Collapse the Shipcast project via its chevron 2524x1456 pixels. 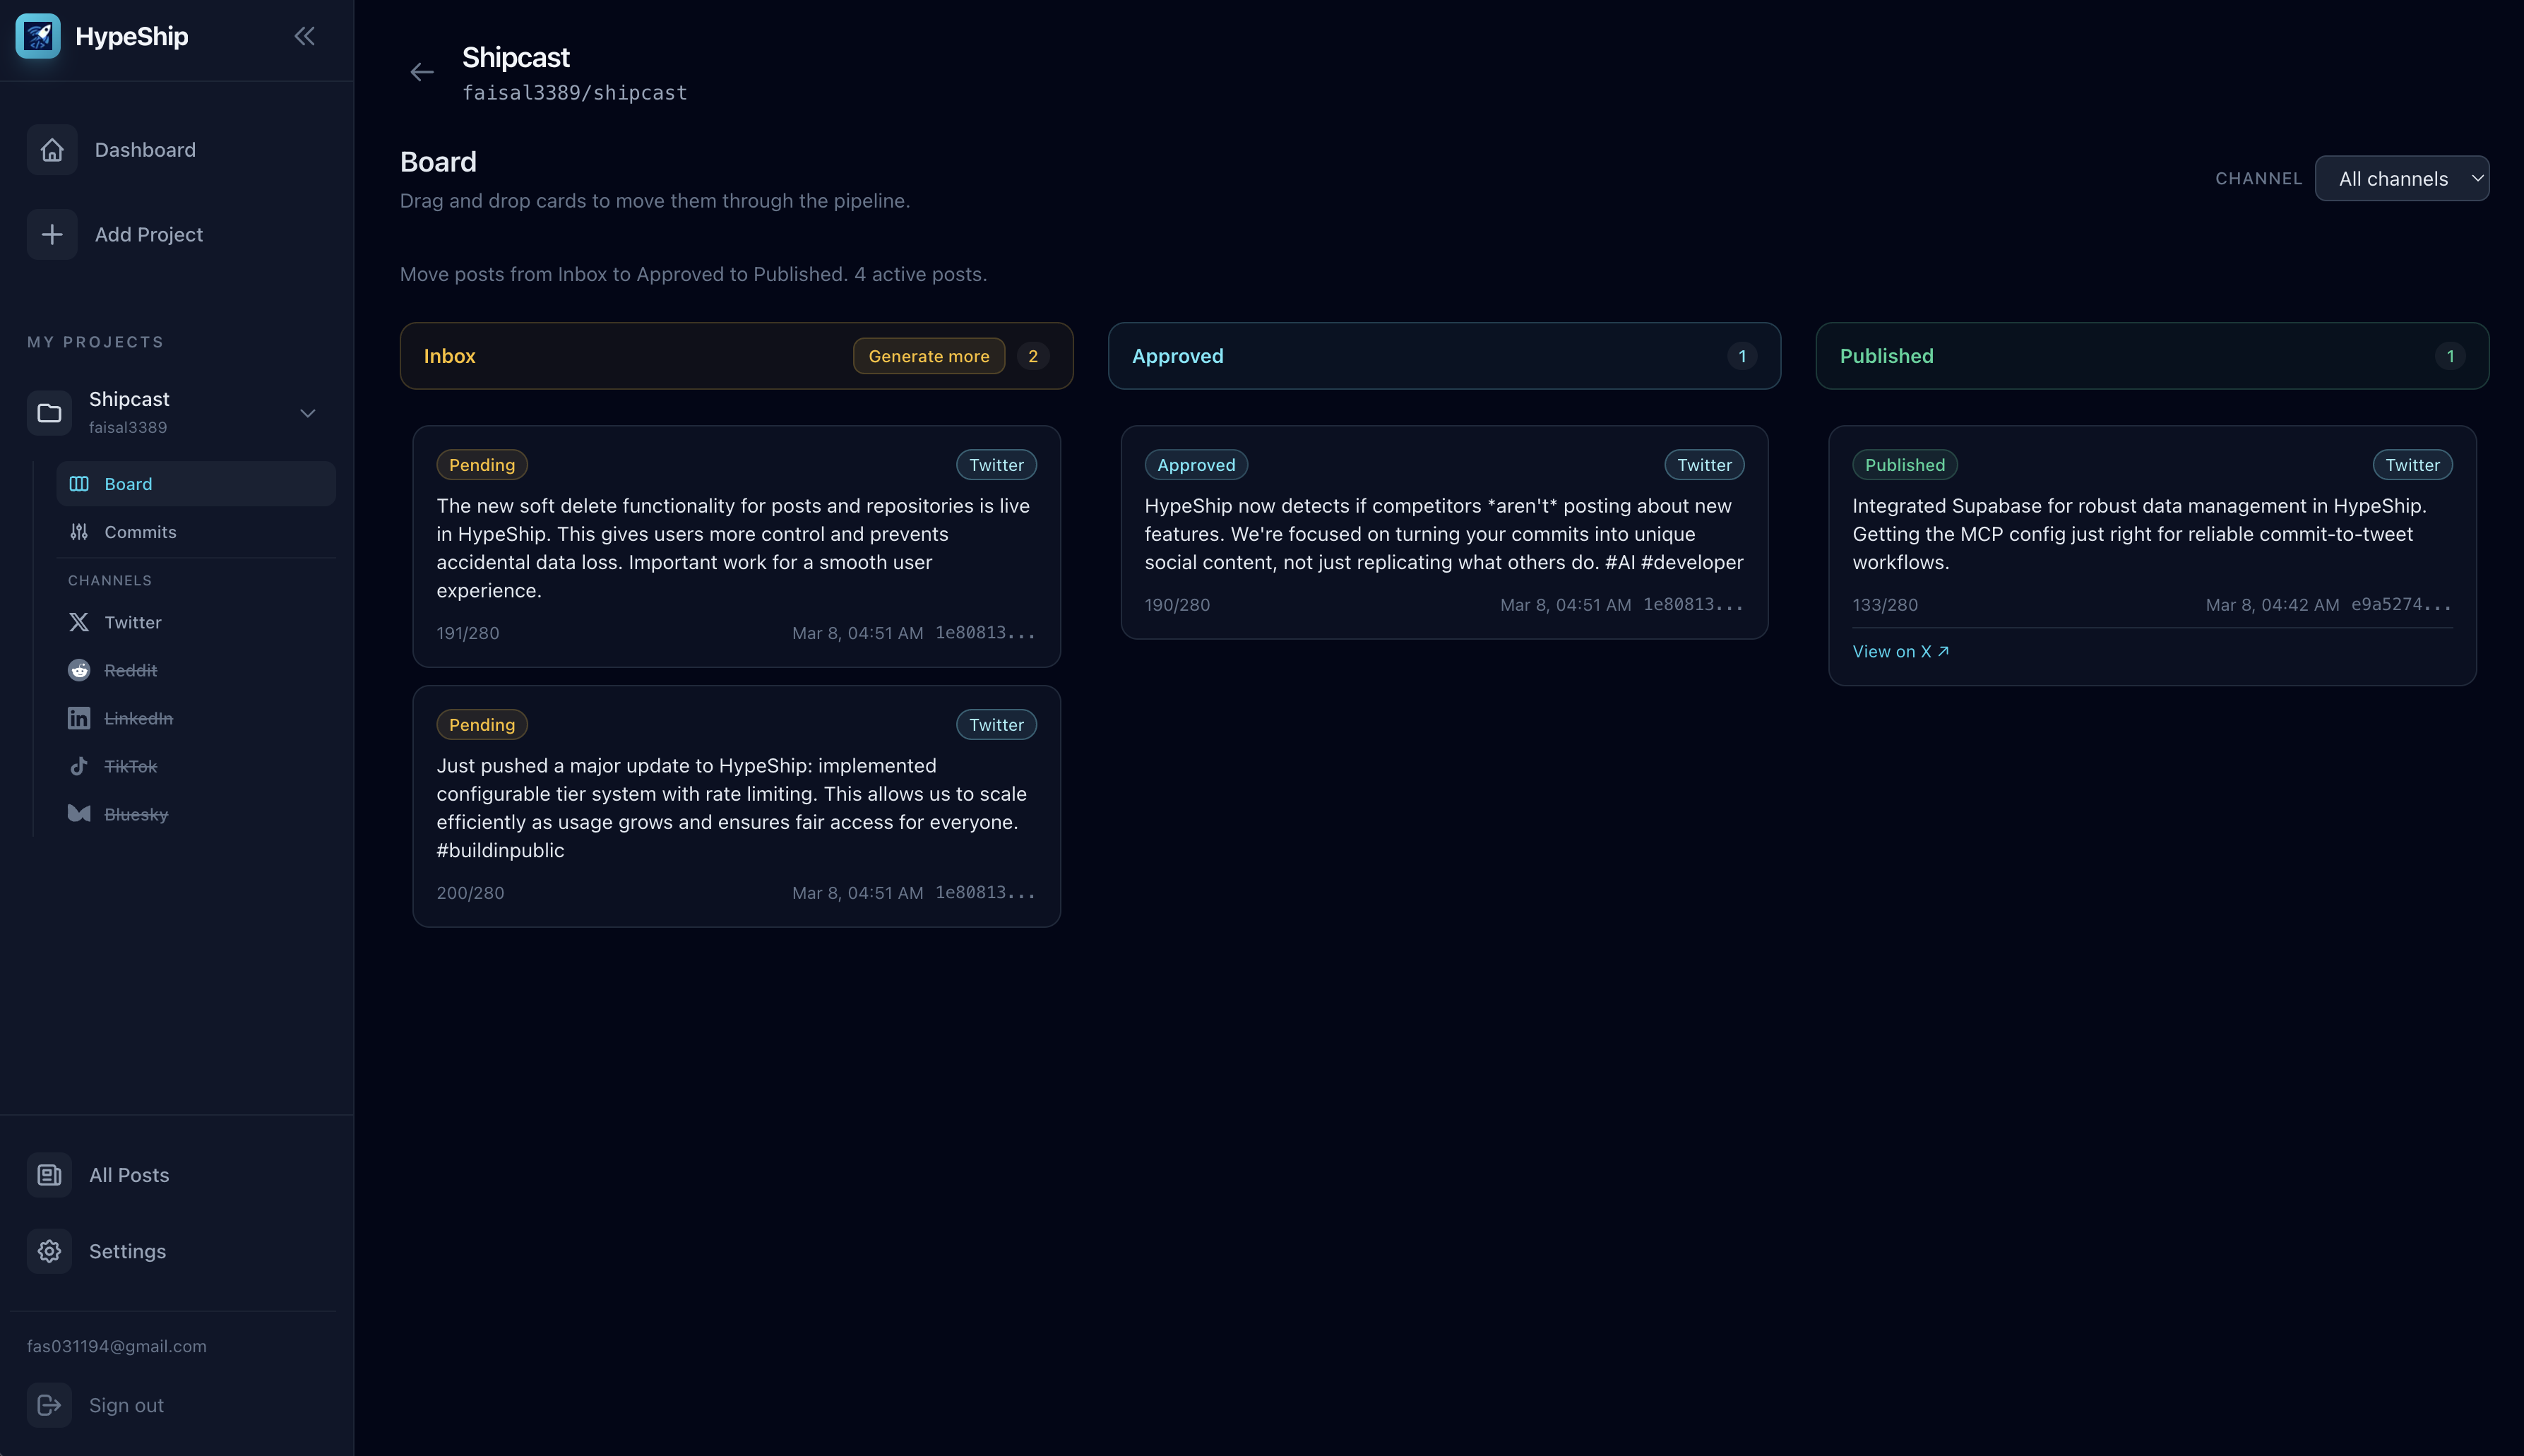[x=307, y=412]
